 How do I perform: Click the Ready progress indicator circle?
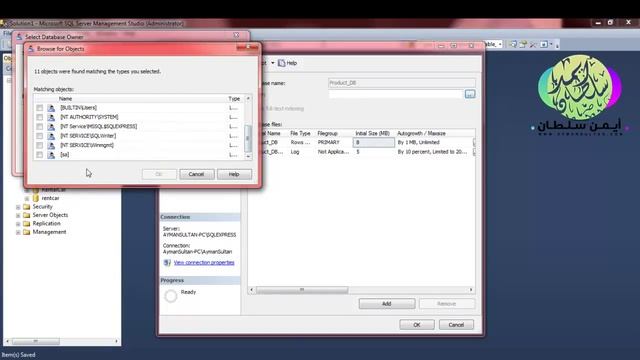[171, 296]
